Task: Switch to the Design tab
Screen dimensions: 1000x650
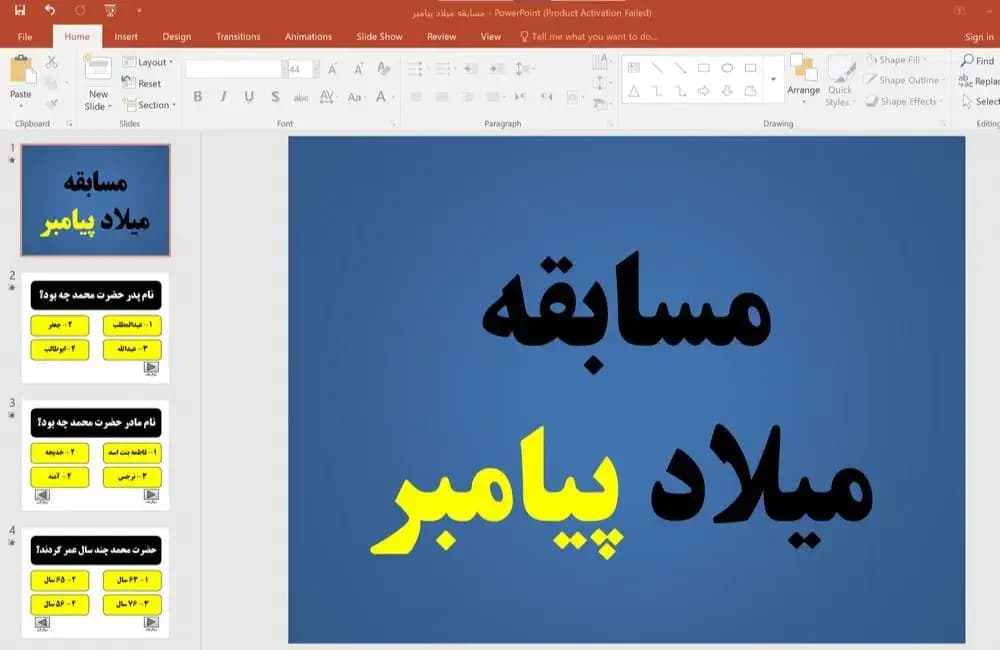Action: (177, 36)
